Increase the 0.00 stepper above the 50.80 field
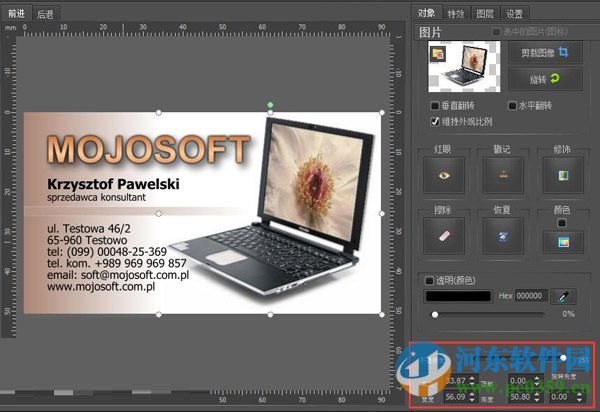Screen dimensions: 600x412 [x=537, y=378]
